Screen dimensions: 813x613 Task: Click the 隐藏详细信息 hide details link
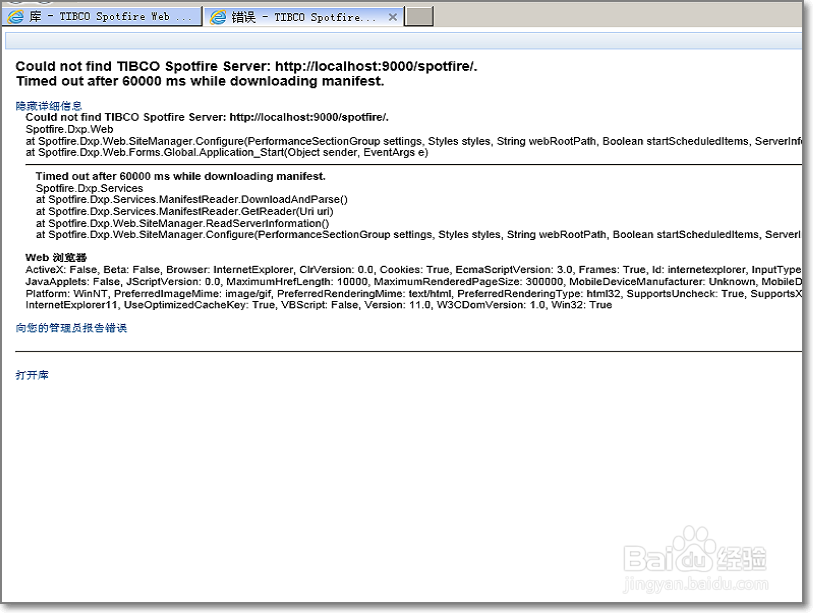[x=49, y=106]
